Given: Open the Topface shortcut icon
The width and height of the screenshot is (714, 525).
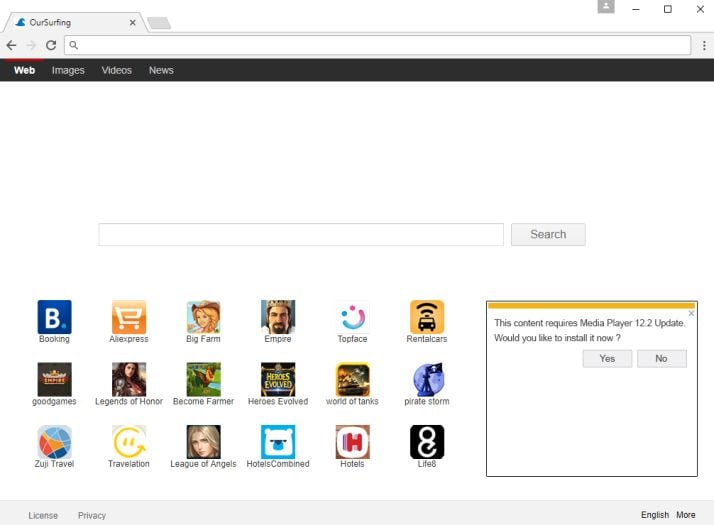Looking at the screenshot, I should [352, 317].
